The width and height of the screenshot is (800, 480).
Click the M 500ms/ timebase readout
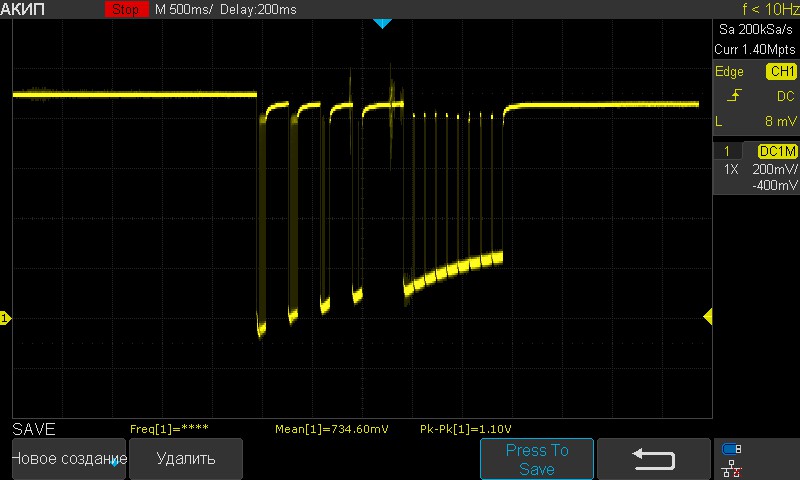pos(183,9)
